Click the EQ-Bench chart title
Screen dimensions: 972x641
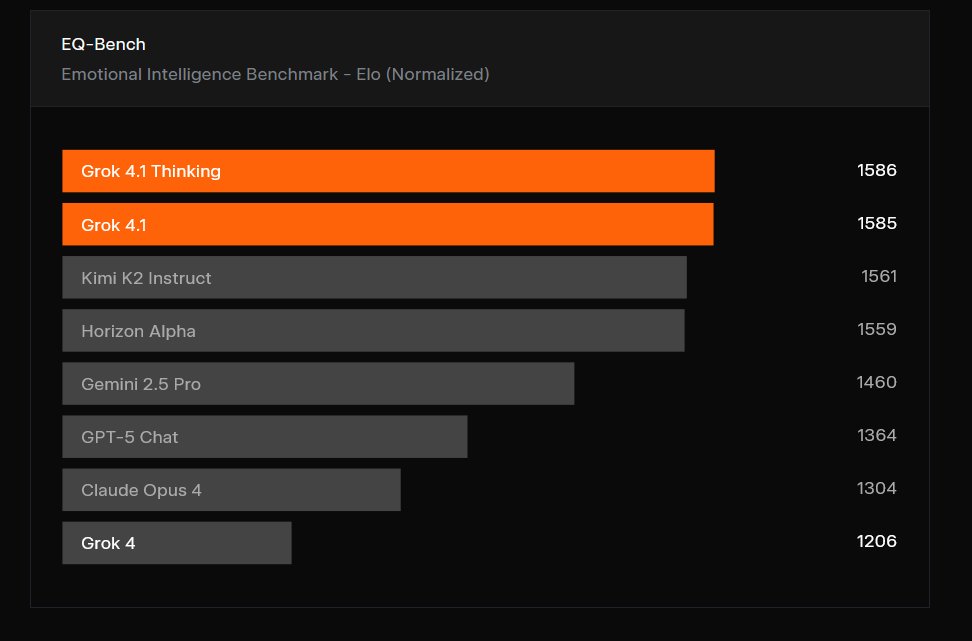(103, 44)
